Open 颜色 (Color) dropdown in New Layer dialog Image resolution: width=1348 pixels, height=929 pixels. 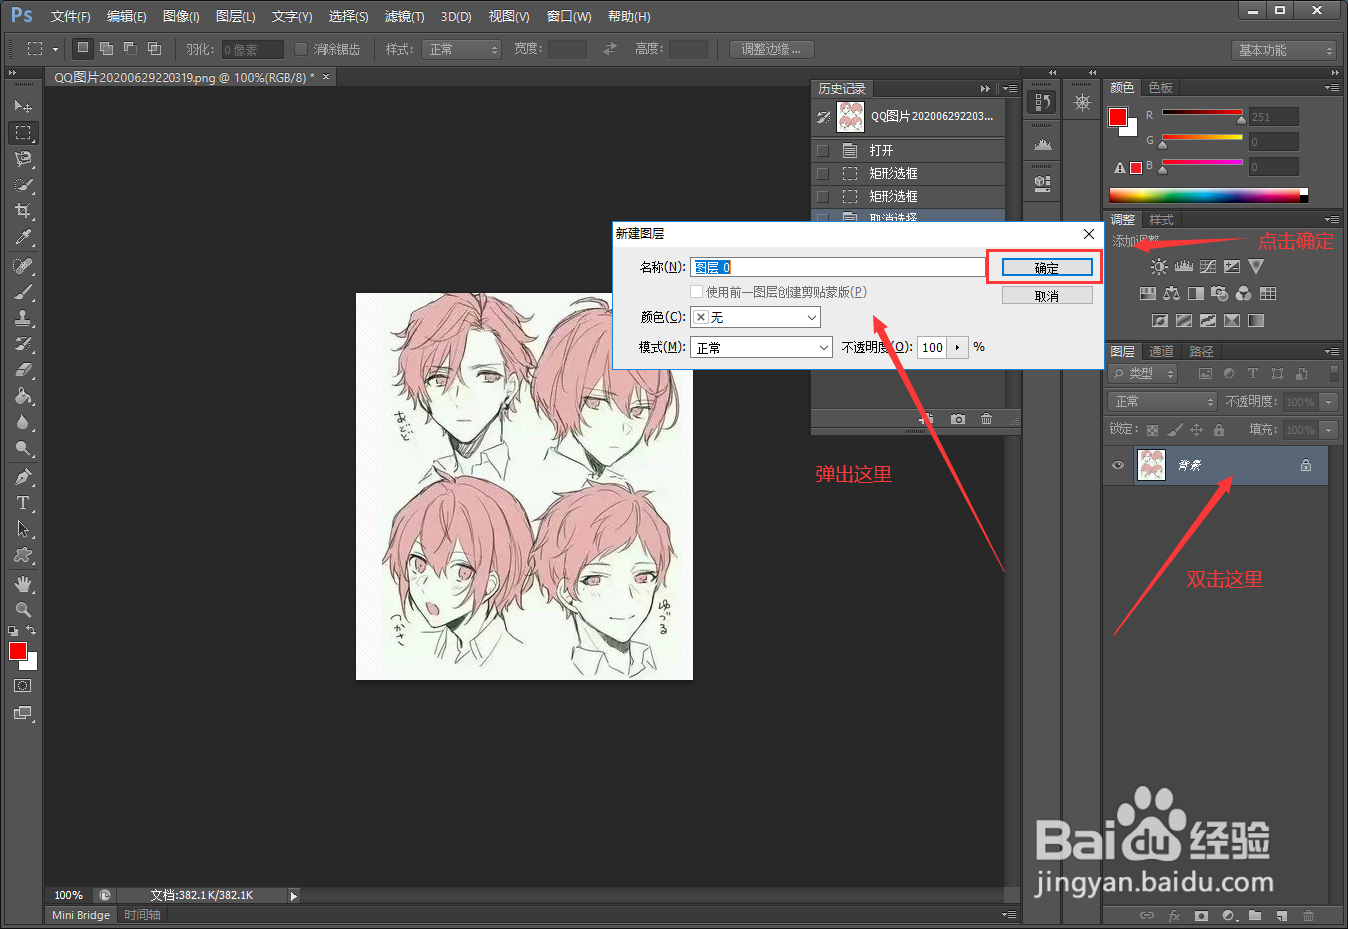(x=755, y=317)
